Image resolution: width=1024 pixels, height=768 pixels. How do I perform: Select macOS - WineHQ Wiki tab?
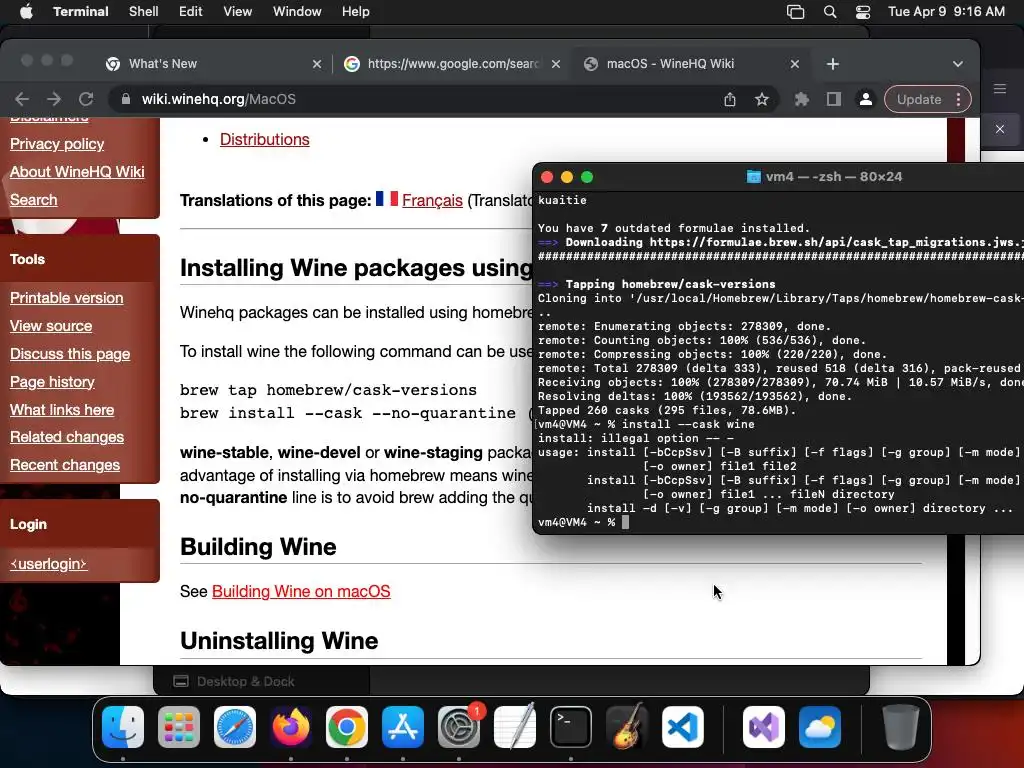(691, 64)
